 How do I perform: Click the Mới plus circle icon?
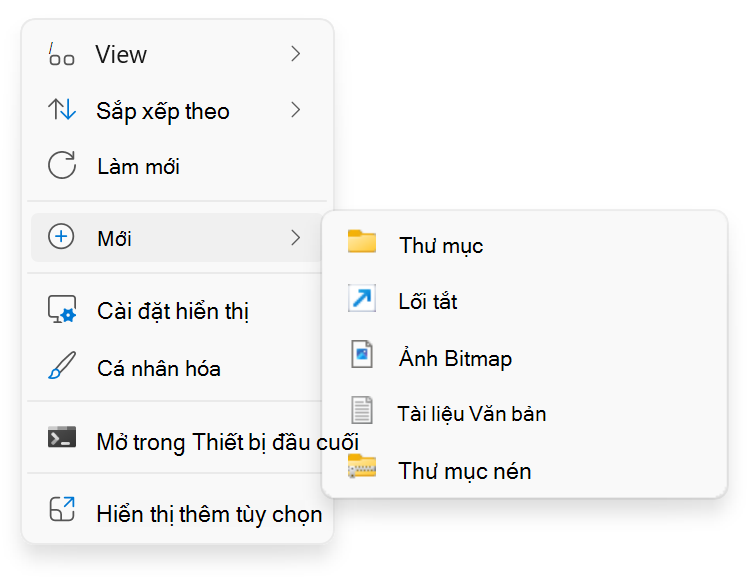click(61, 237)
